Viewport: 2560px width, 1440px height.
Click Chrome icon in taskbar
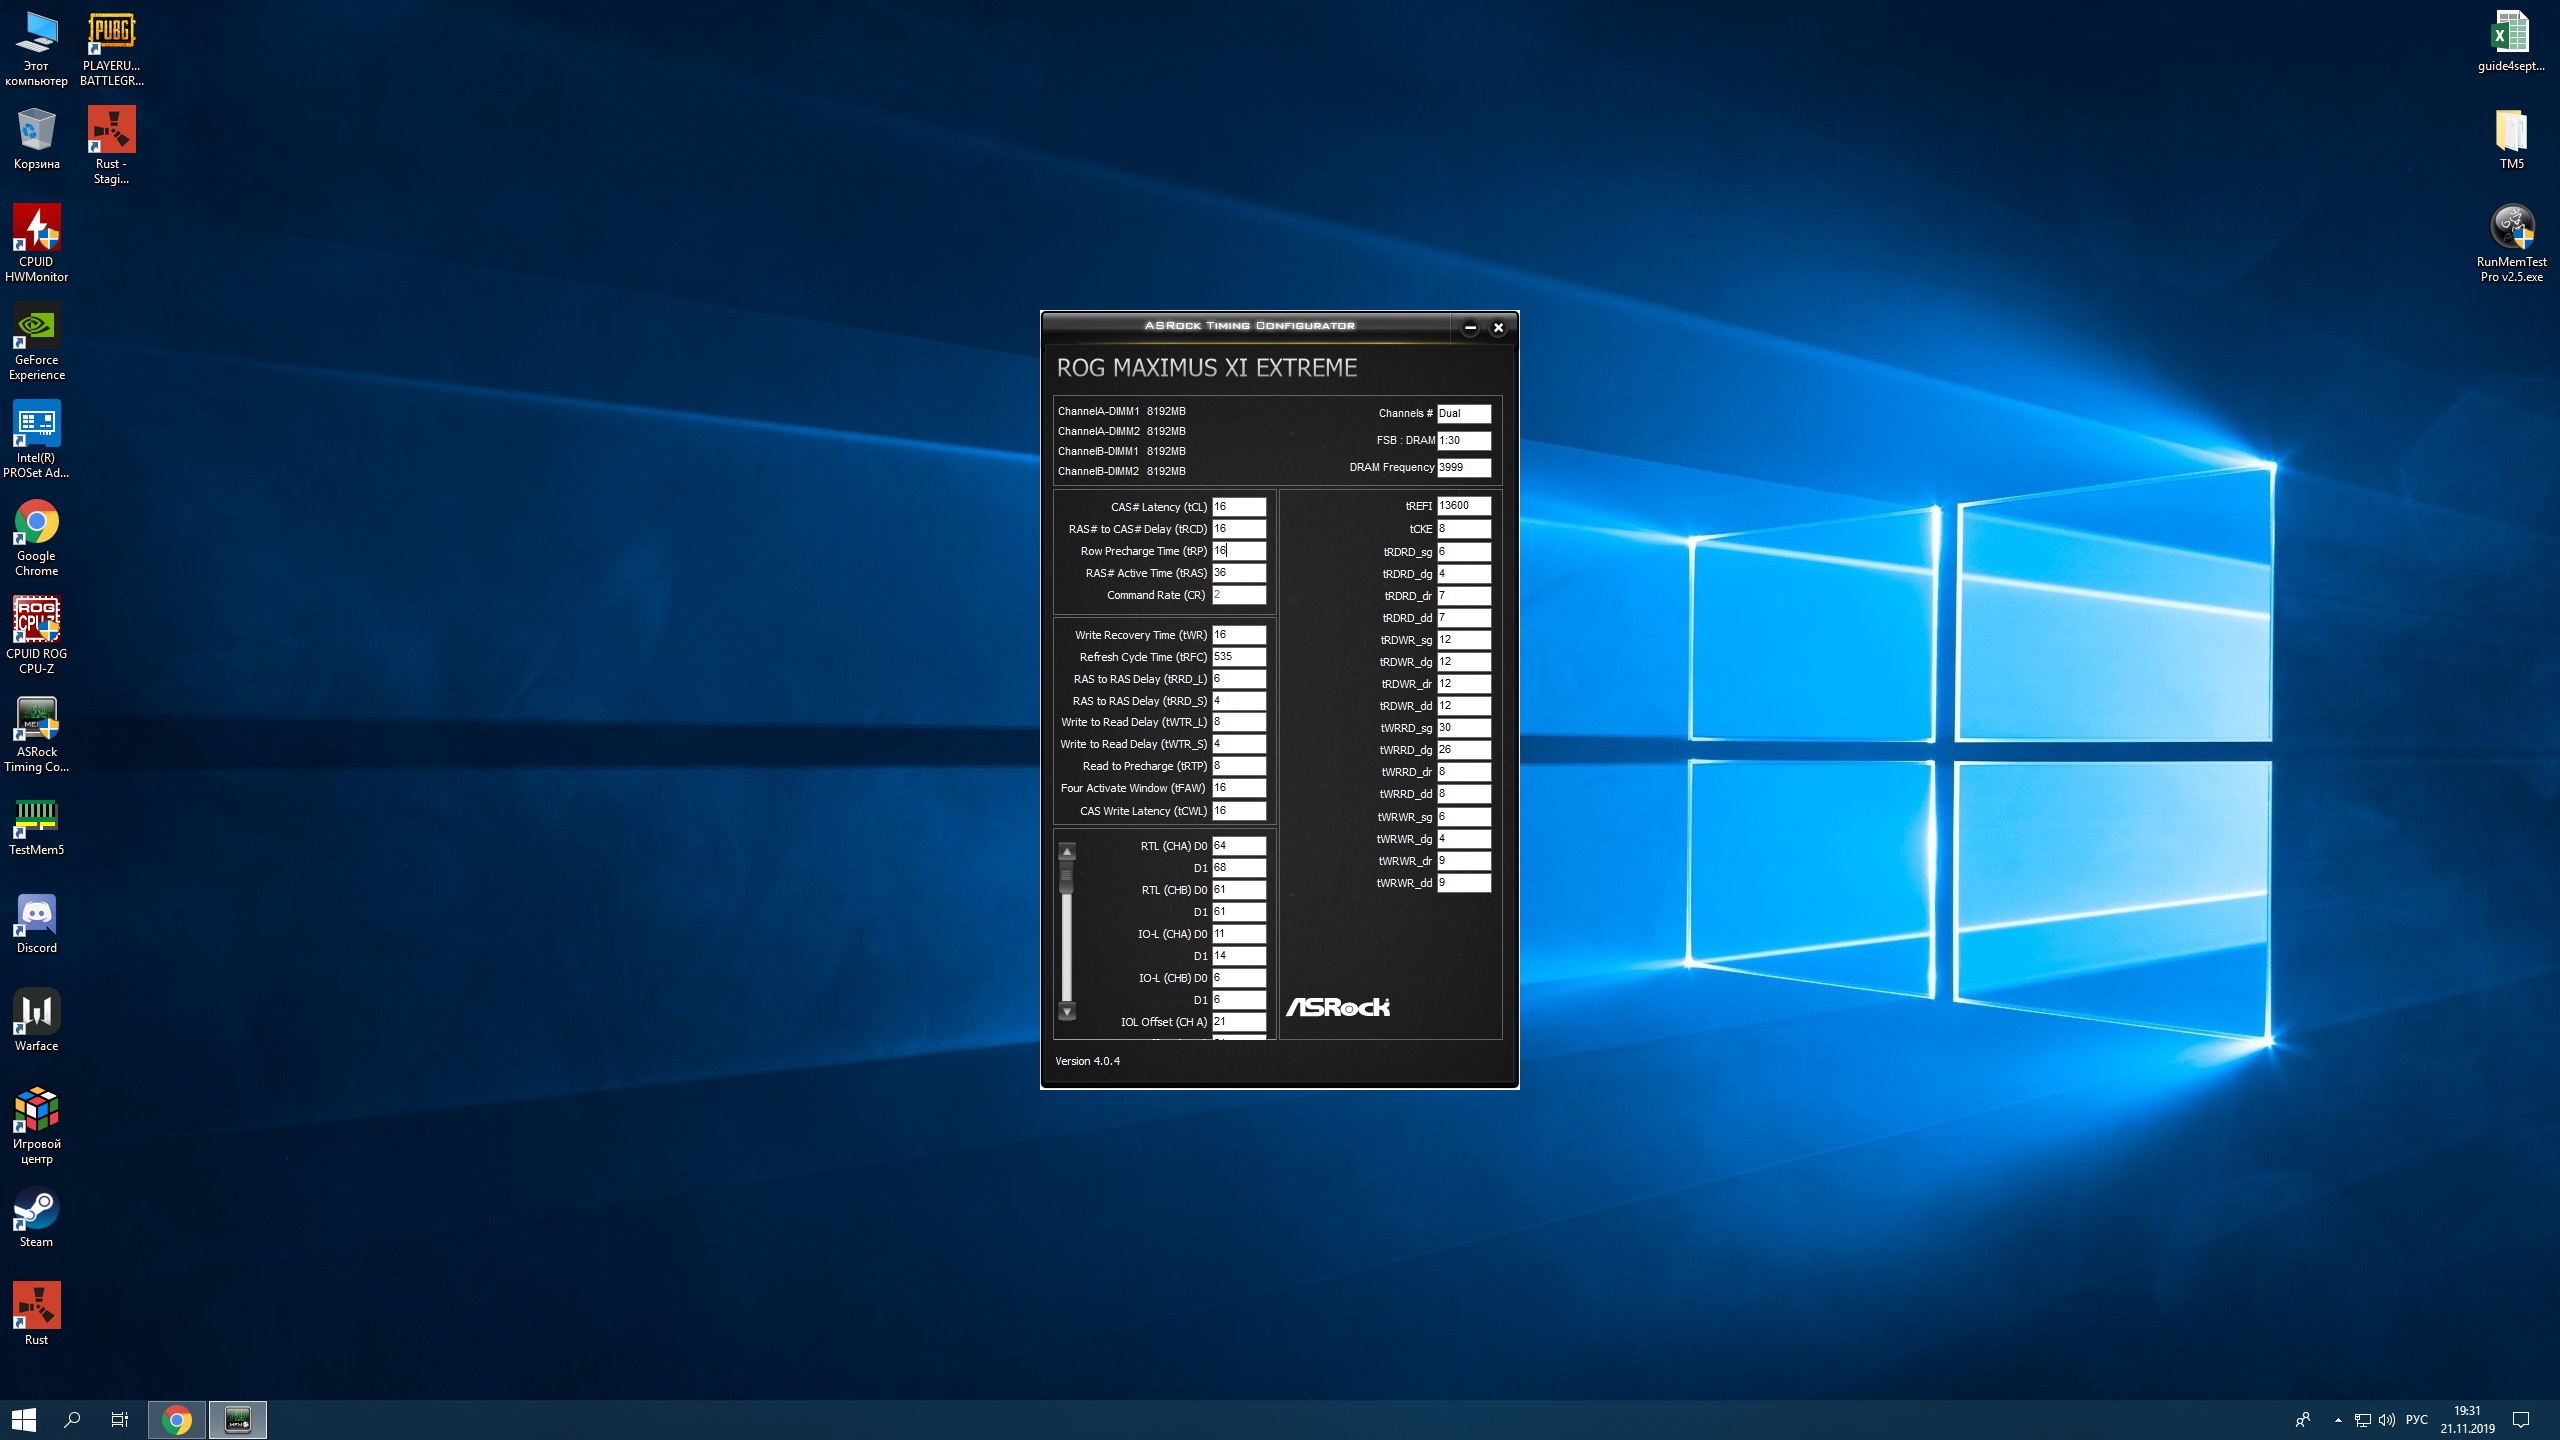177,1419
